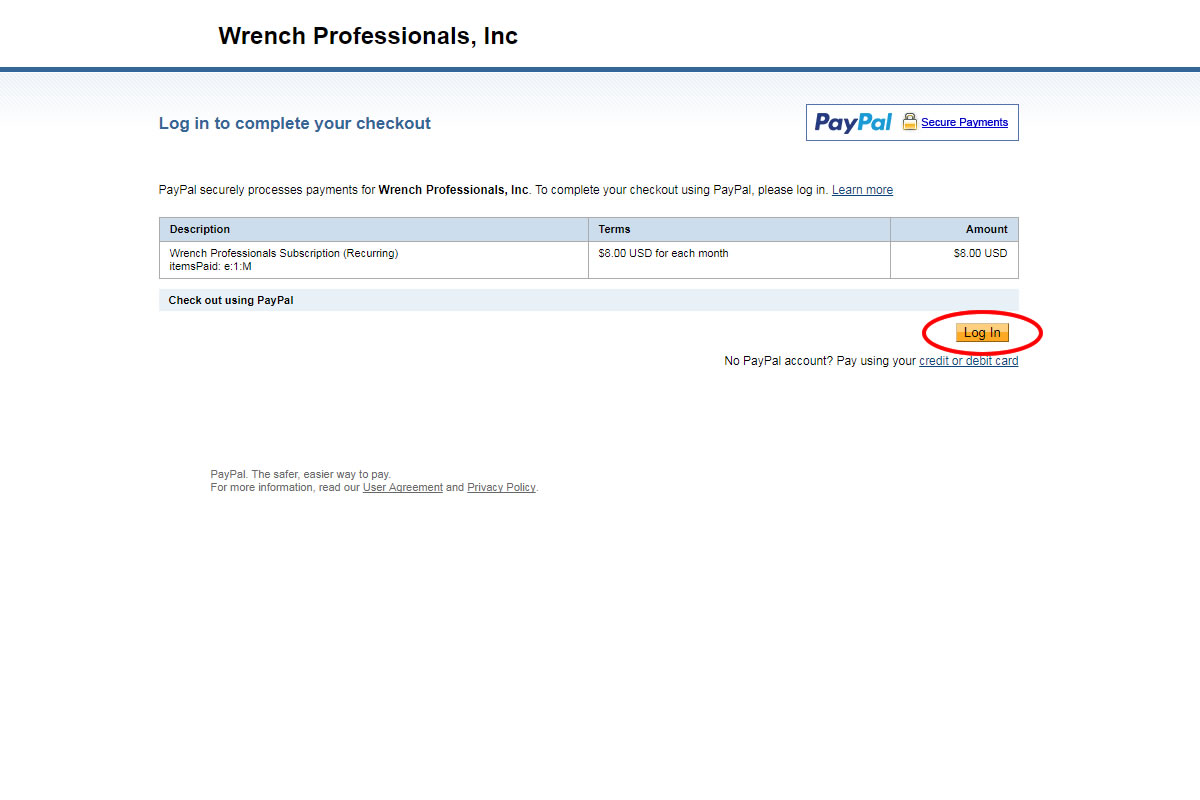The image size is (1200, 800).
Task: Click the padlock icon beside Secure Payments
Action: [x=909, y=122]
